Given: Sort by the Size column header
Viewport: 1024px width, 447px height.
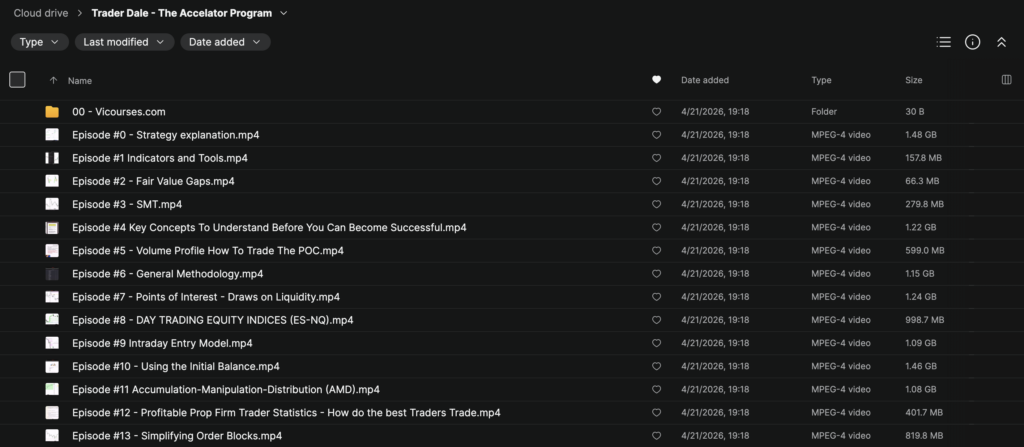Looking at the screenshot, I should [x=914, y=80].
